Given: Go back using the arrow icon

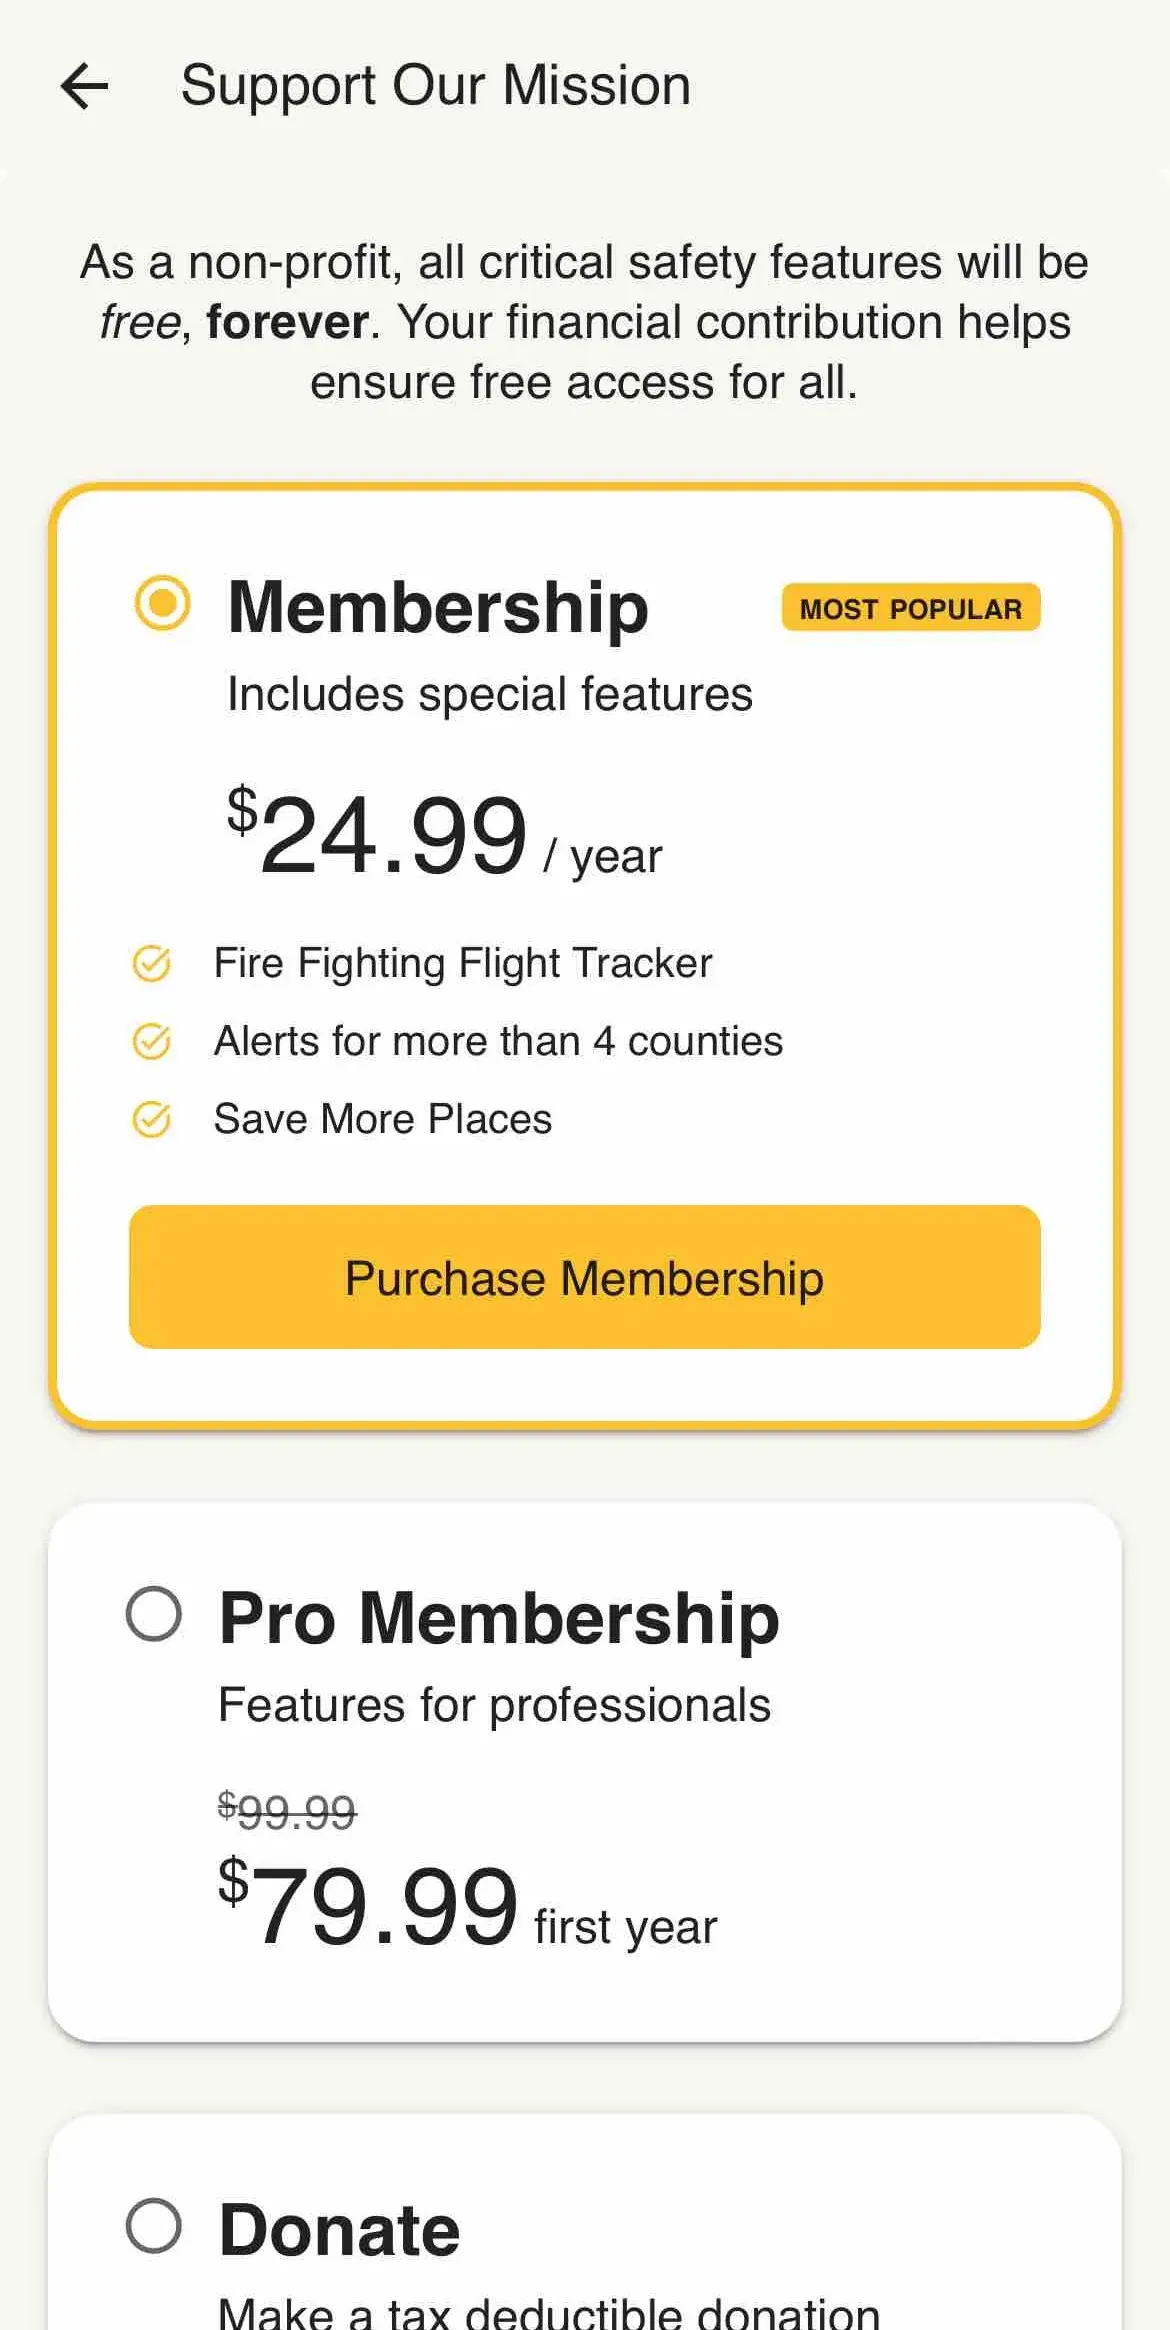Looking at the screenshot, I should pos(85,86).
